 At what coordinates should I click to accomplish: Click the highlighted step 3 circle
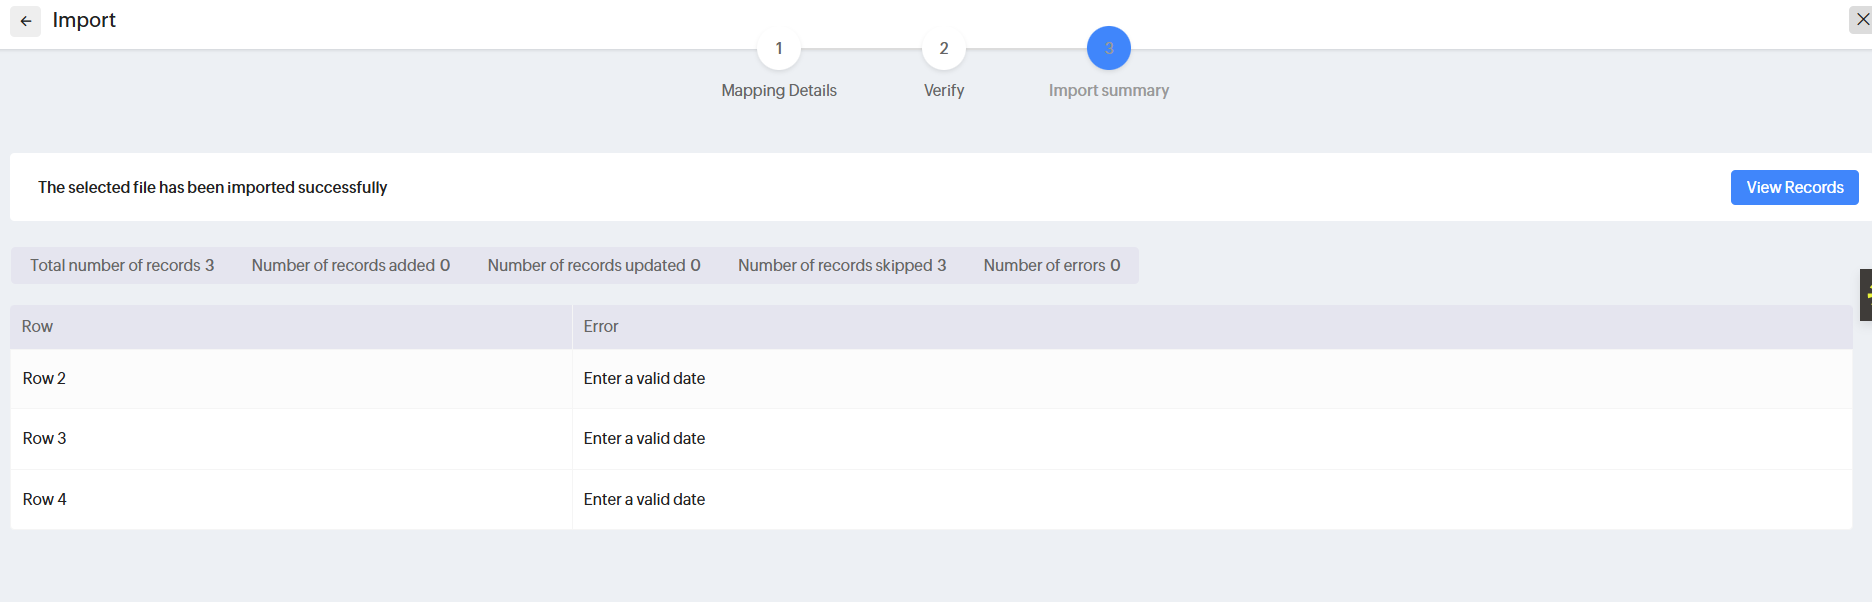[1108, 48]
